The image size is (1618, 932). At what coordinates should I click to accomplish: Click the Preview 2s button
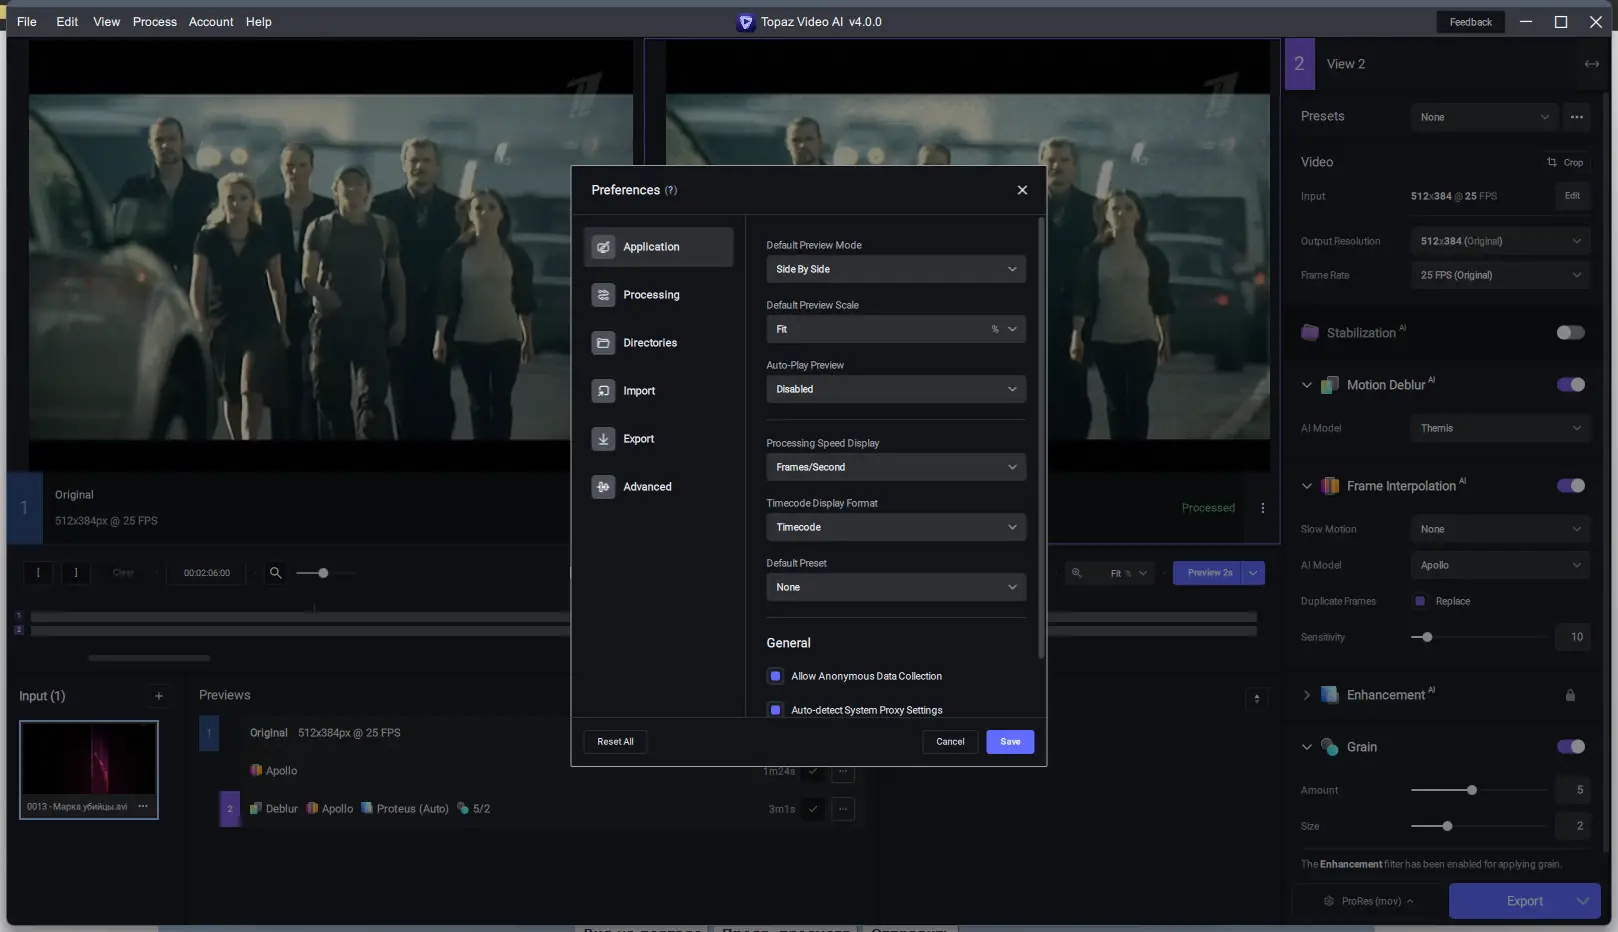coord(1209,573)
